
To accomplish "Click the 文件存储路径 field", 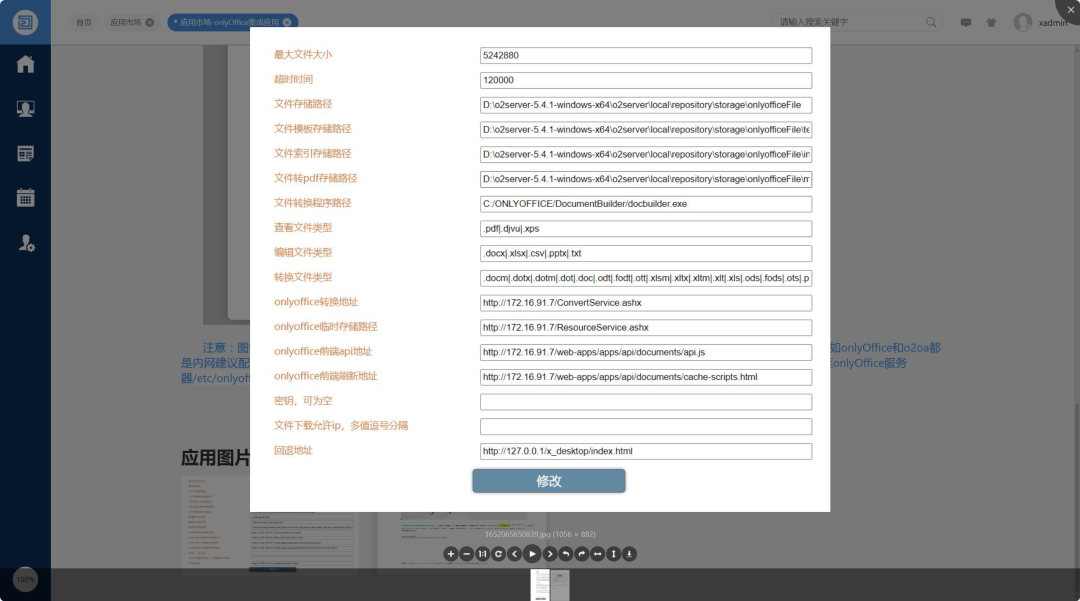I will 645,105.
